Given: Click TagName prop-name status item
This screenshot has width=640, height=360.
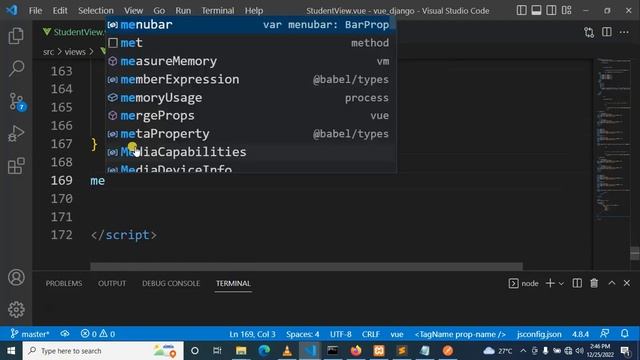Looking at the screenshot, I should (x=460, y=334).
